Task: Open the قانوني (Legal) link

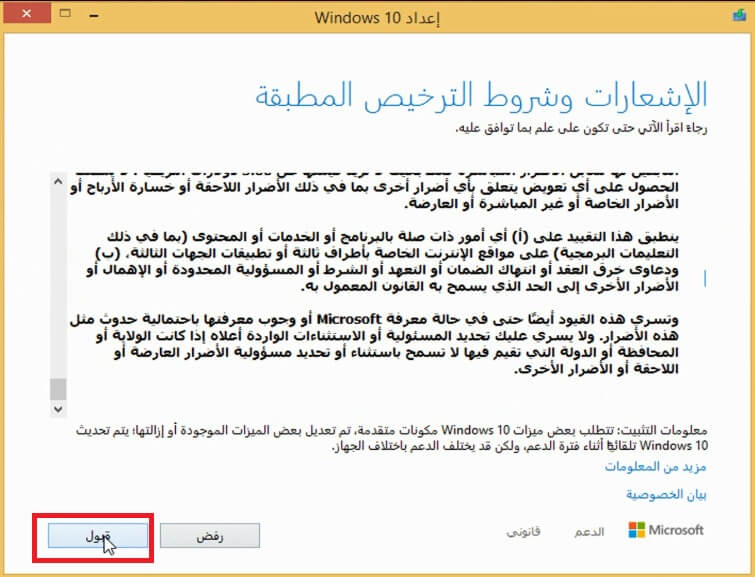Action: pyautogui.click(x=523, y=531)
